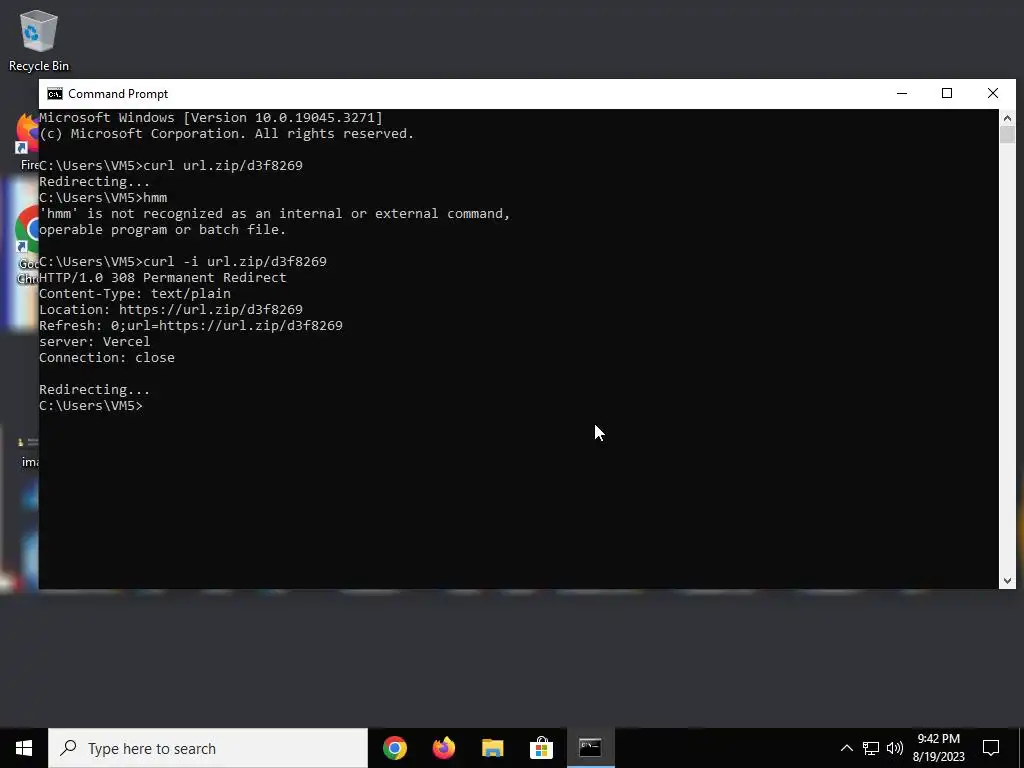
Task: Click the 'server: Vercel' line
Action: click(95, 342)
